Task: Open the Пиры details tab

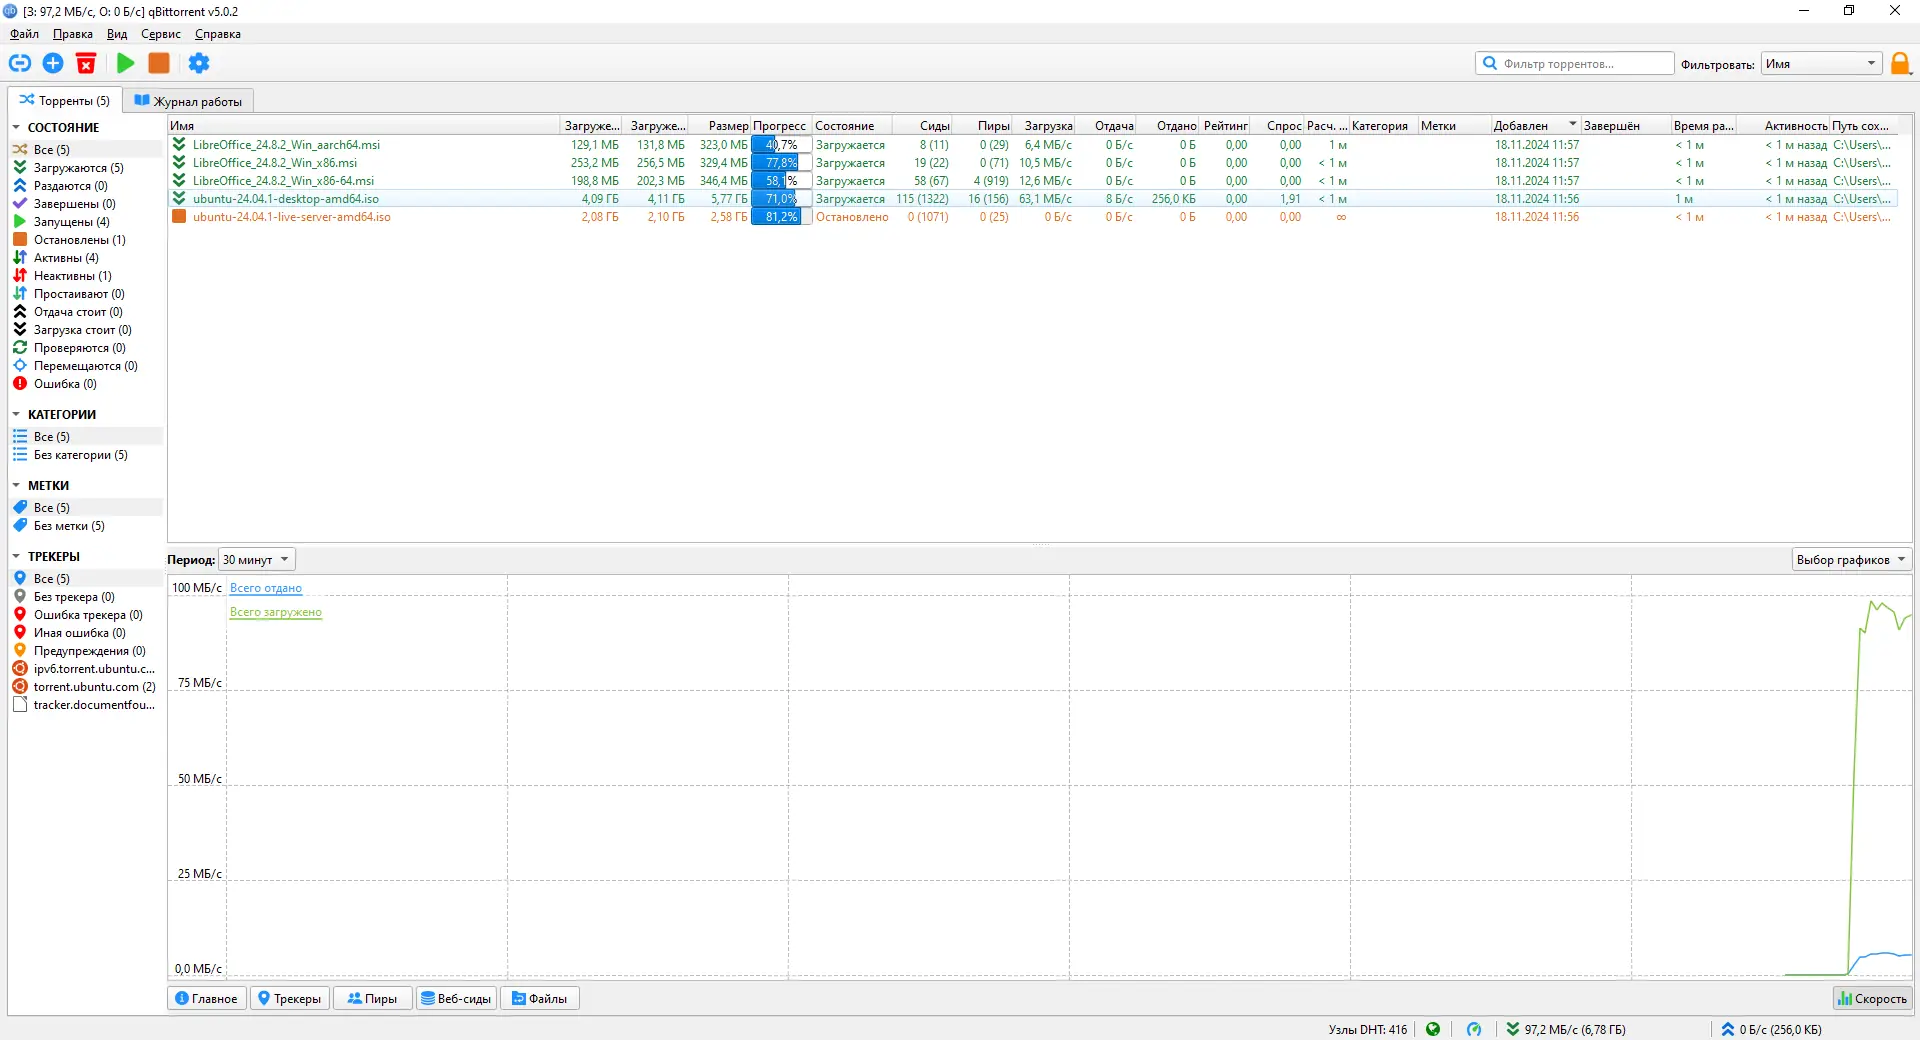Action: pyautogui.click(x=372, y=998)
